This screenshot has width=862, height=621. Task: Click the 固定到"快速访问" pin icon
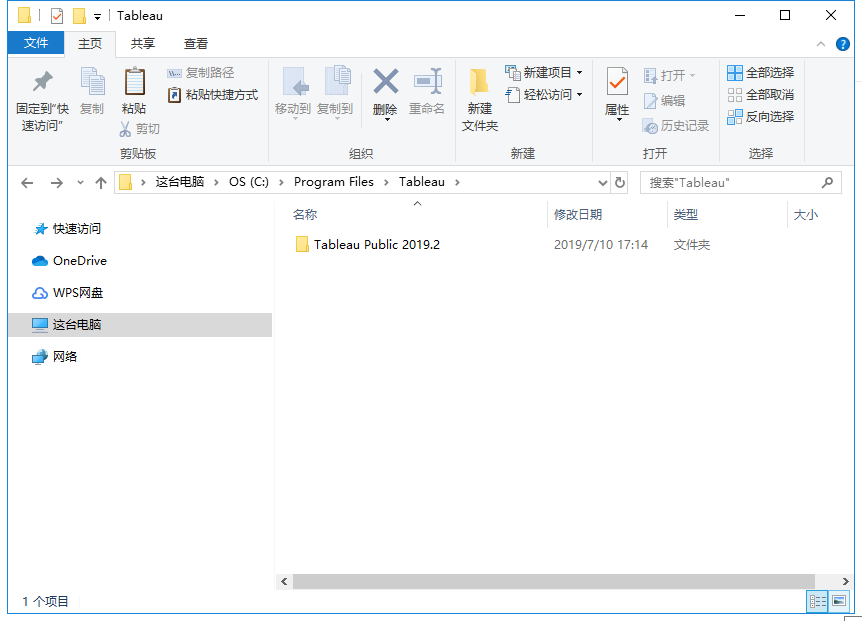[42, 82]
